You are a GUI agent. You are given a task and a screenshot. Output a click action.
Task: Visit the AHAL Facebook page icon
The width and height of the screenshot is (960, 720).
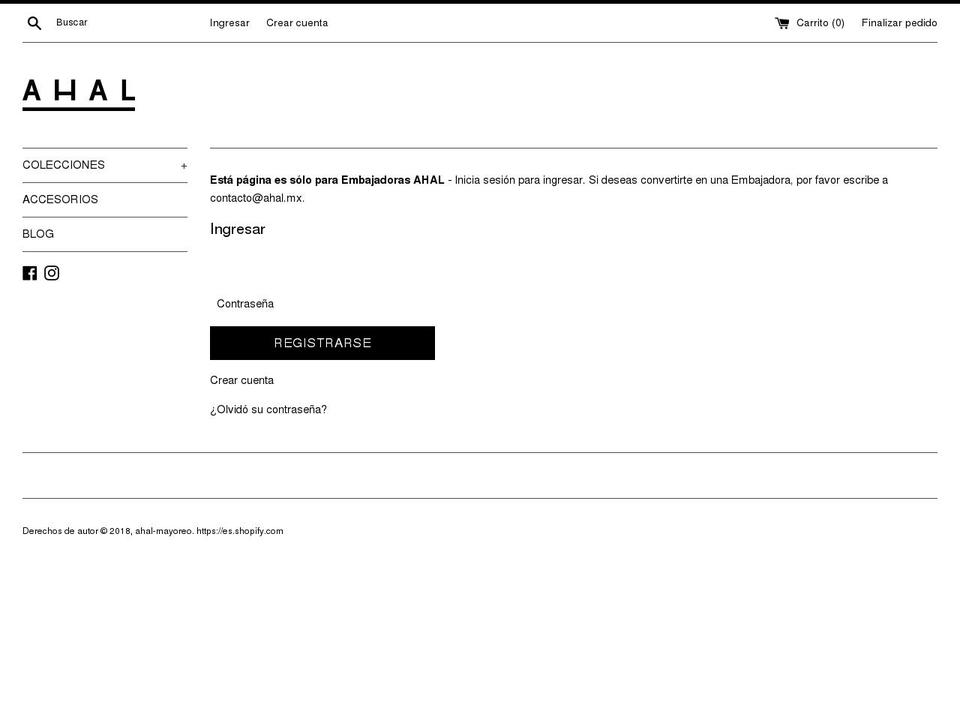[29, 273]
